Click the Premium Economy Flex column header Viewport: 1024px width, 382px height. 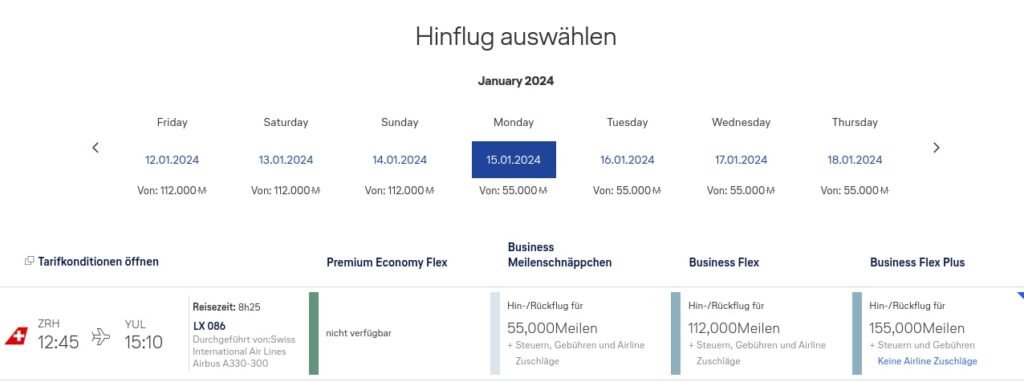[387, 263]
